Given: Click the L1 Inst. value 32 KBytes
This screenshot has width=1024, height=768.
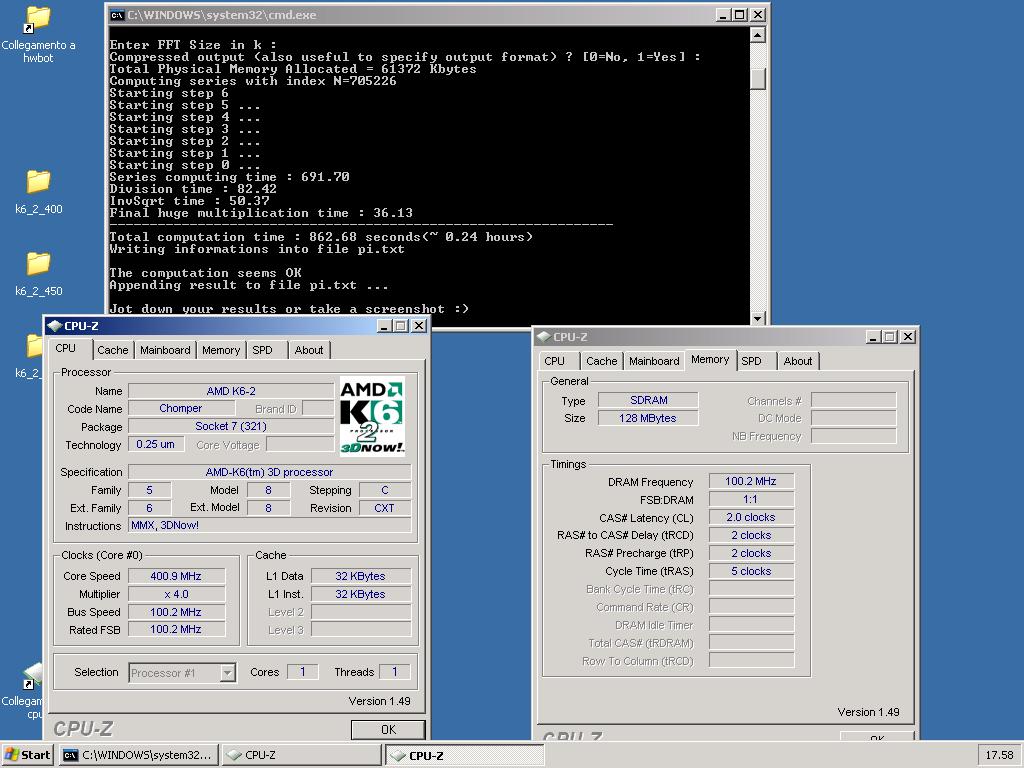Looking at the screenshot, I should (x=360, y=594).
